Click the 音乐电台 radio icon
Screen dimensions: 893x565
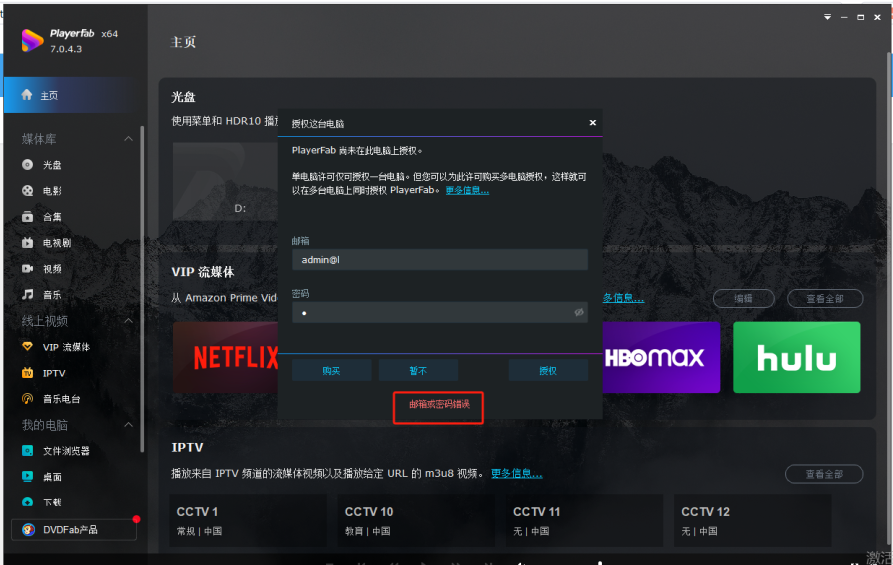coord(27,399)
